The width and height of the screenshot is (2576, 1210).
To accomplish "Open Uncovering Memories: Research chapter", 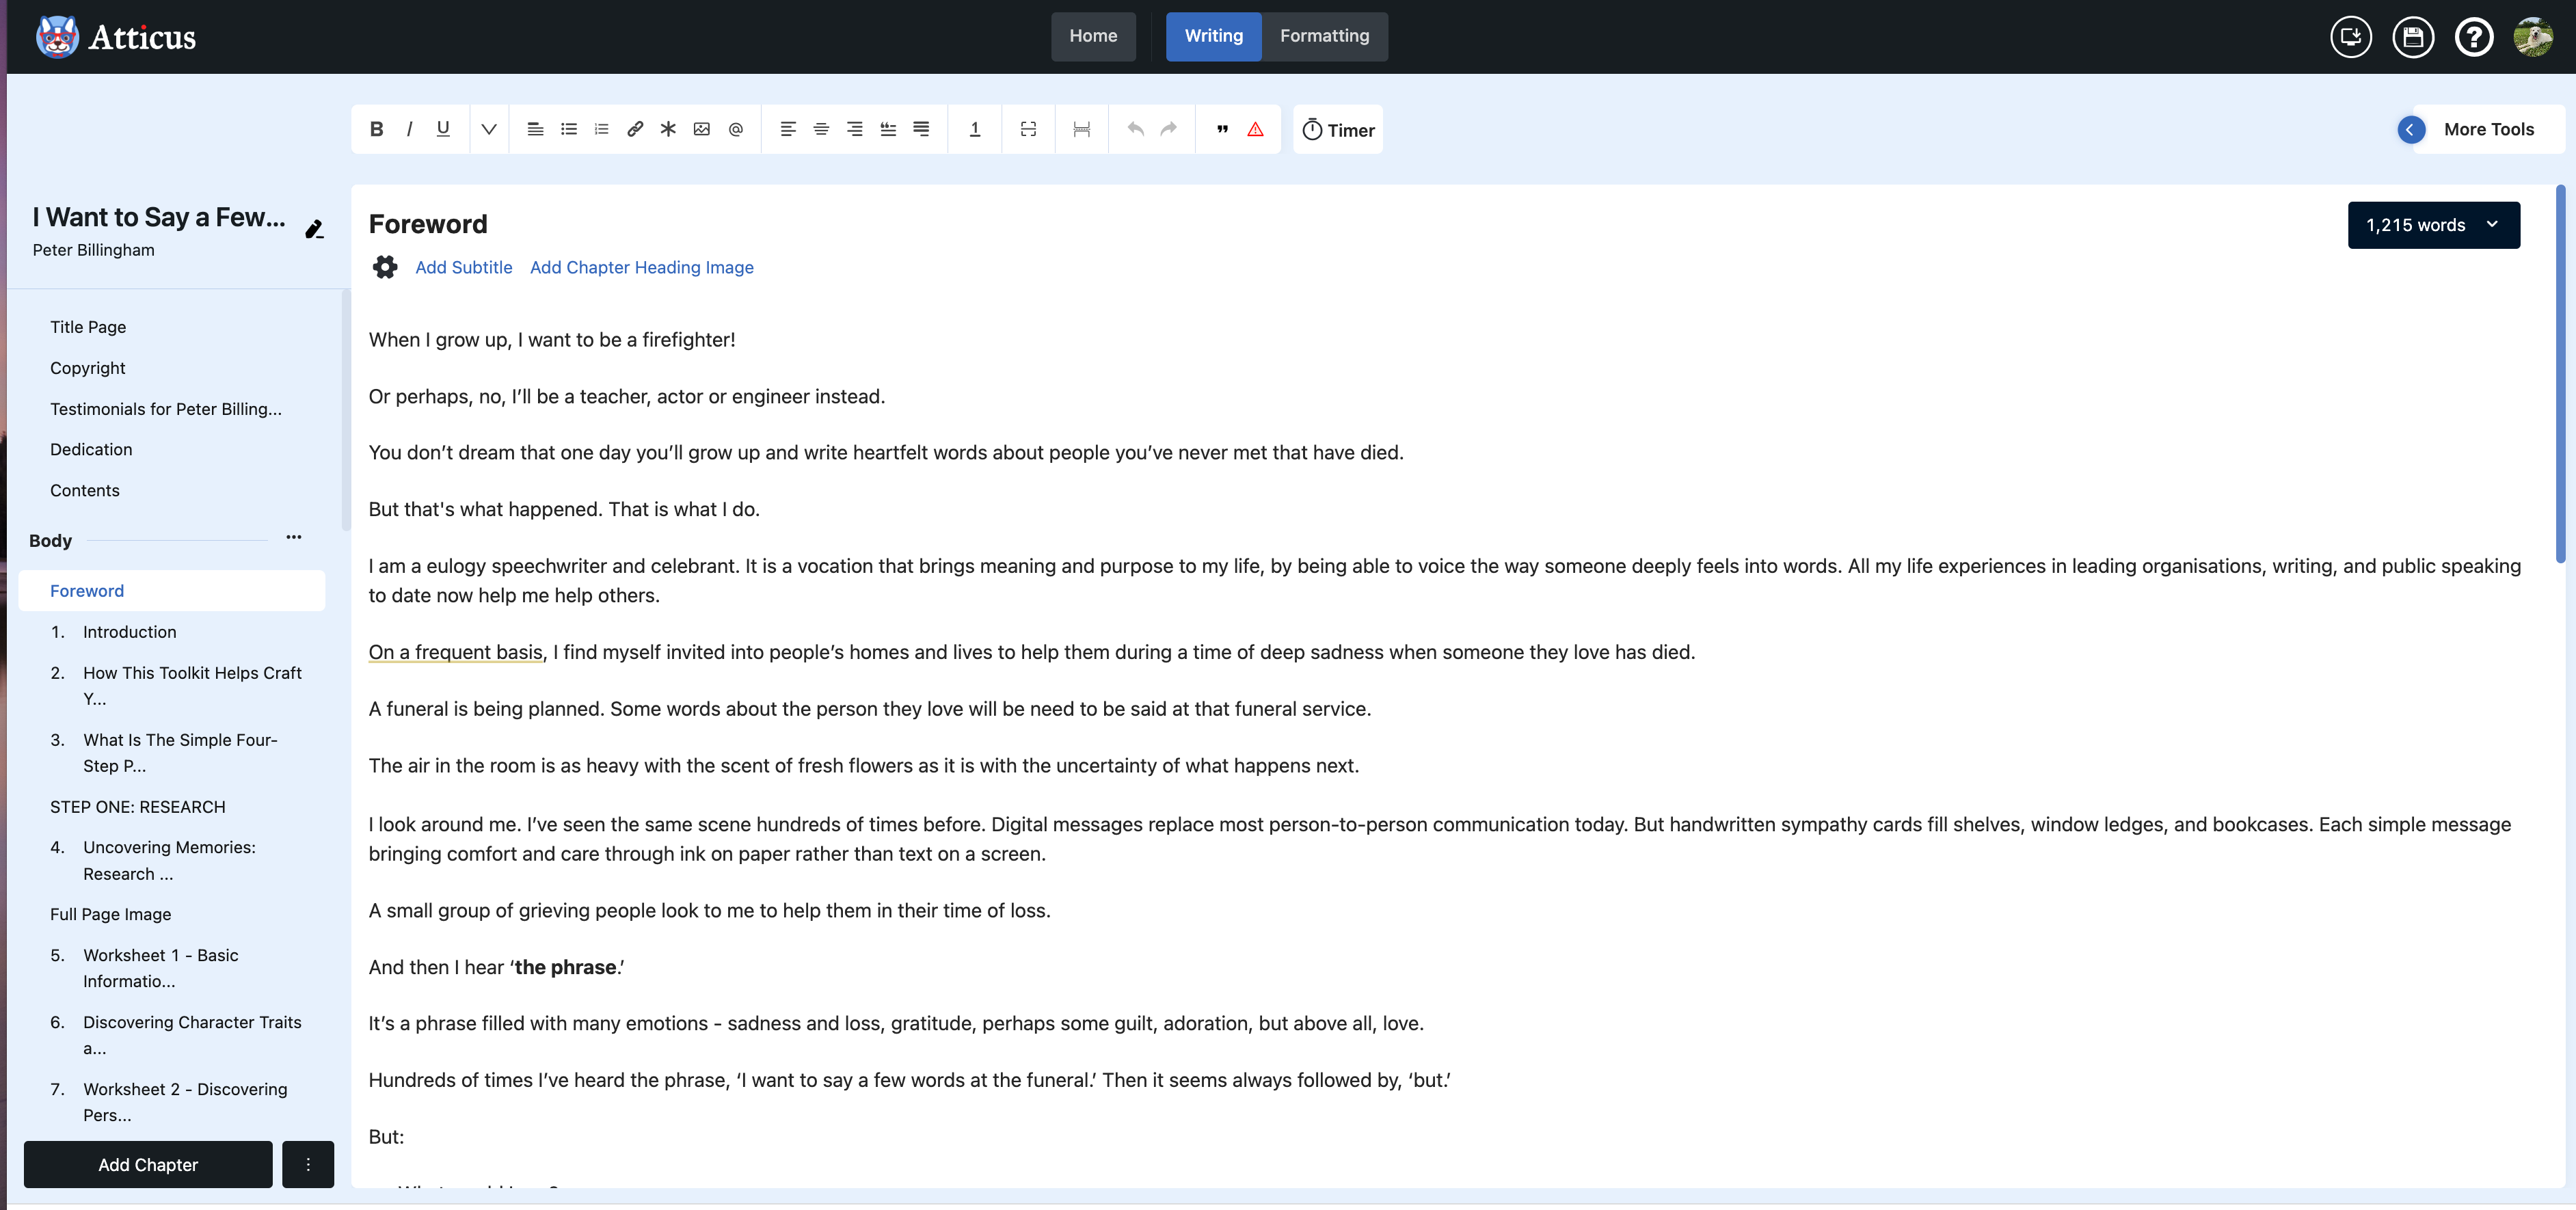I will [x=169, y=860].
